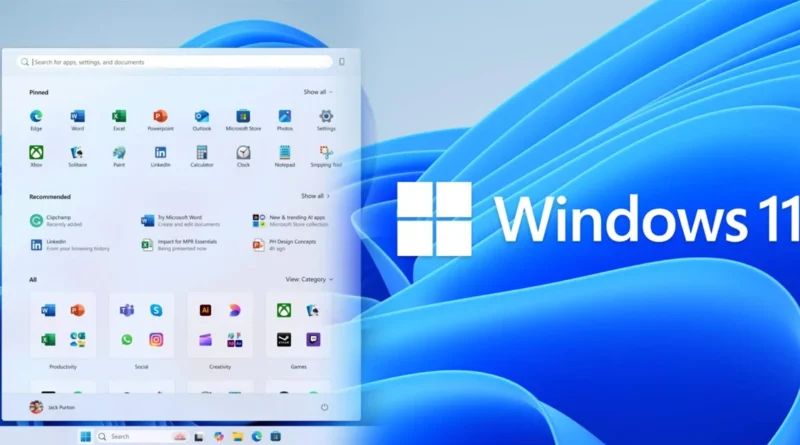Click the Start menu search field

(x=174, y=62)
